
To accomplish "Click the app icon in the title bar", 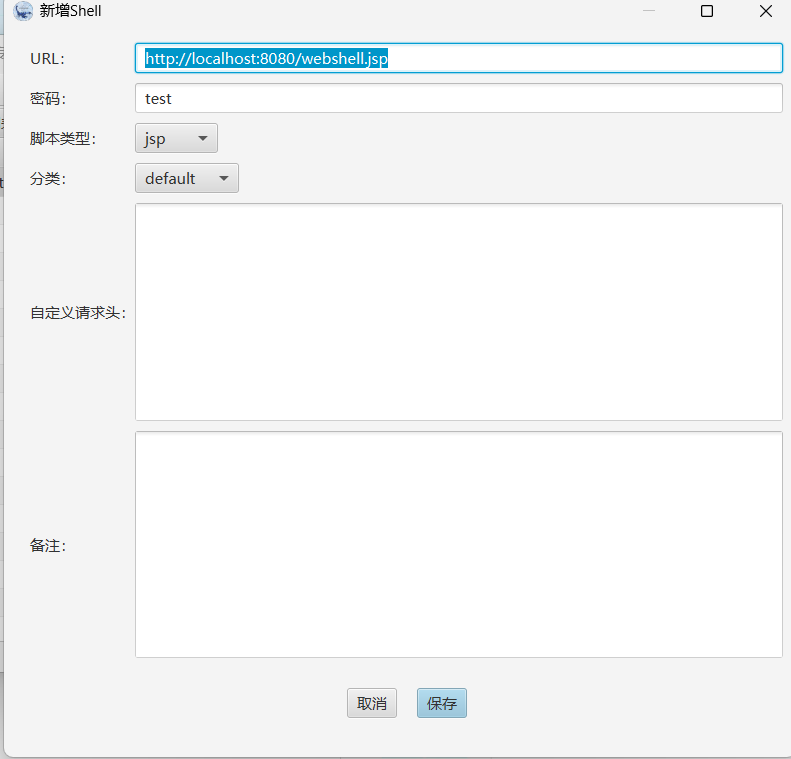I will point(22,11).
